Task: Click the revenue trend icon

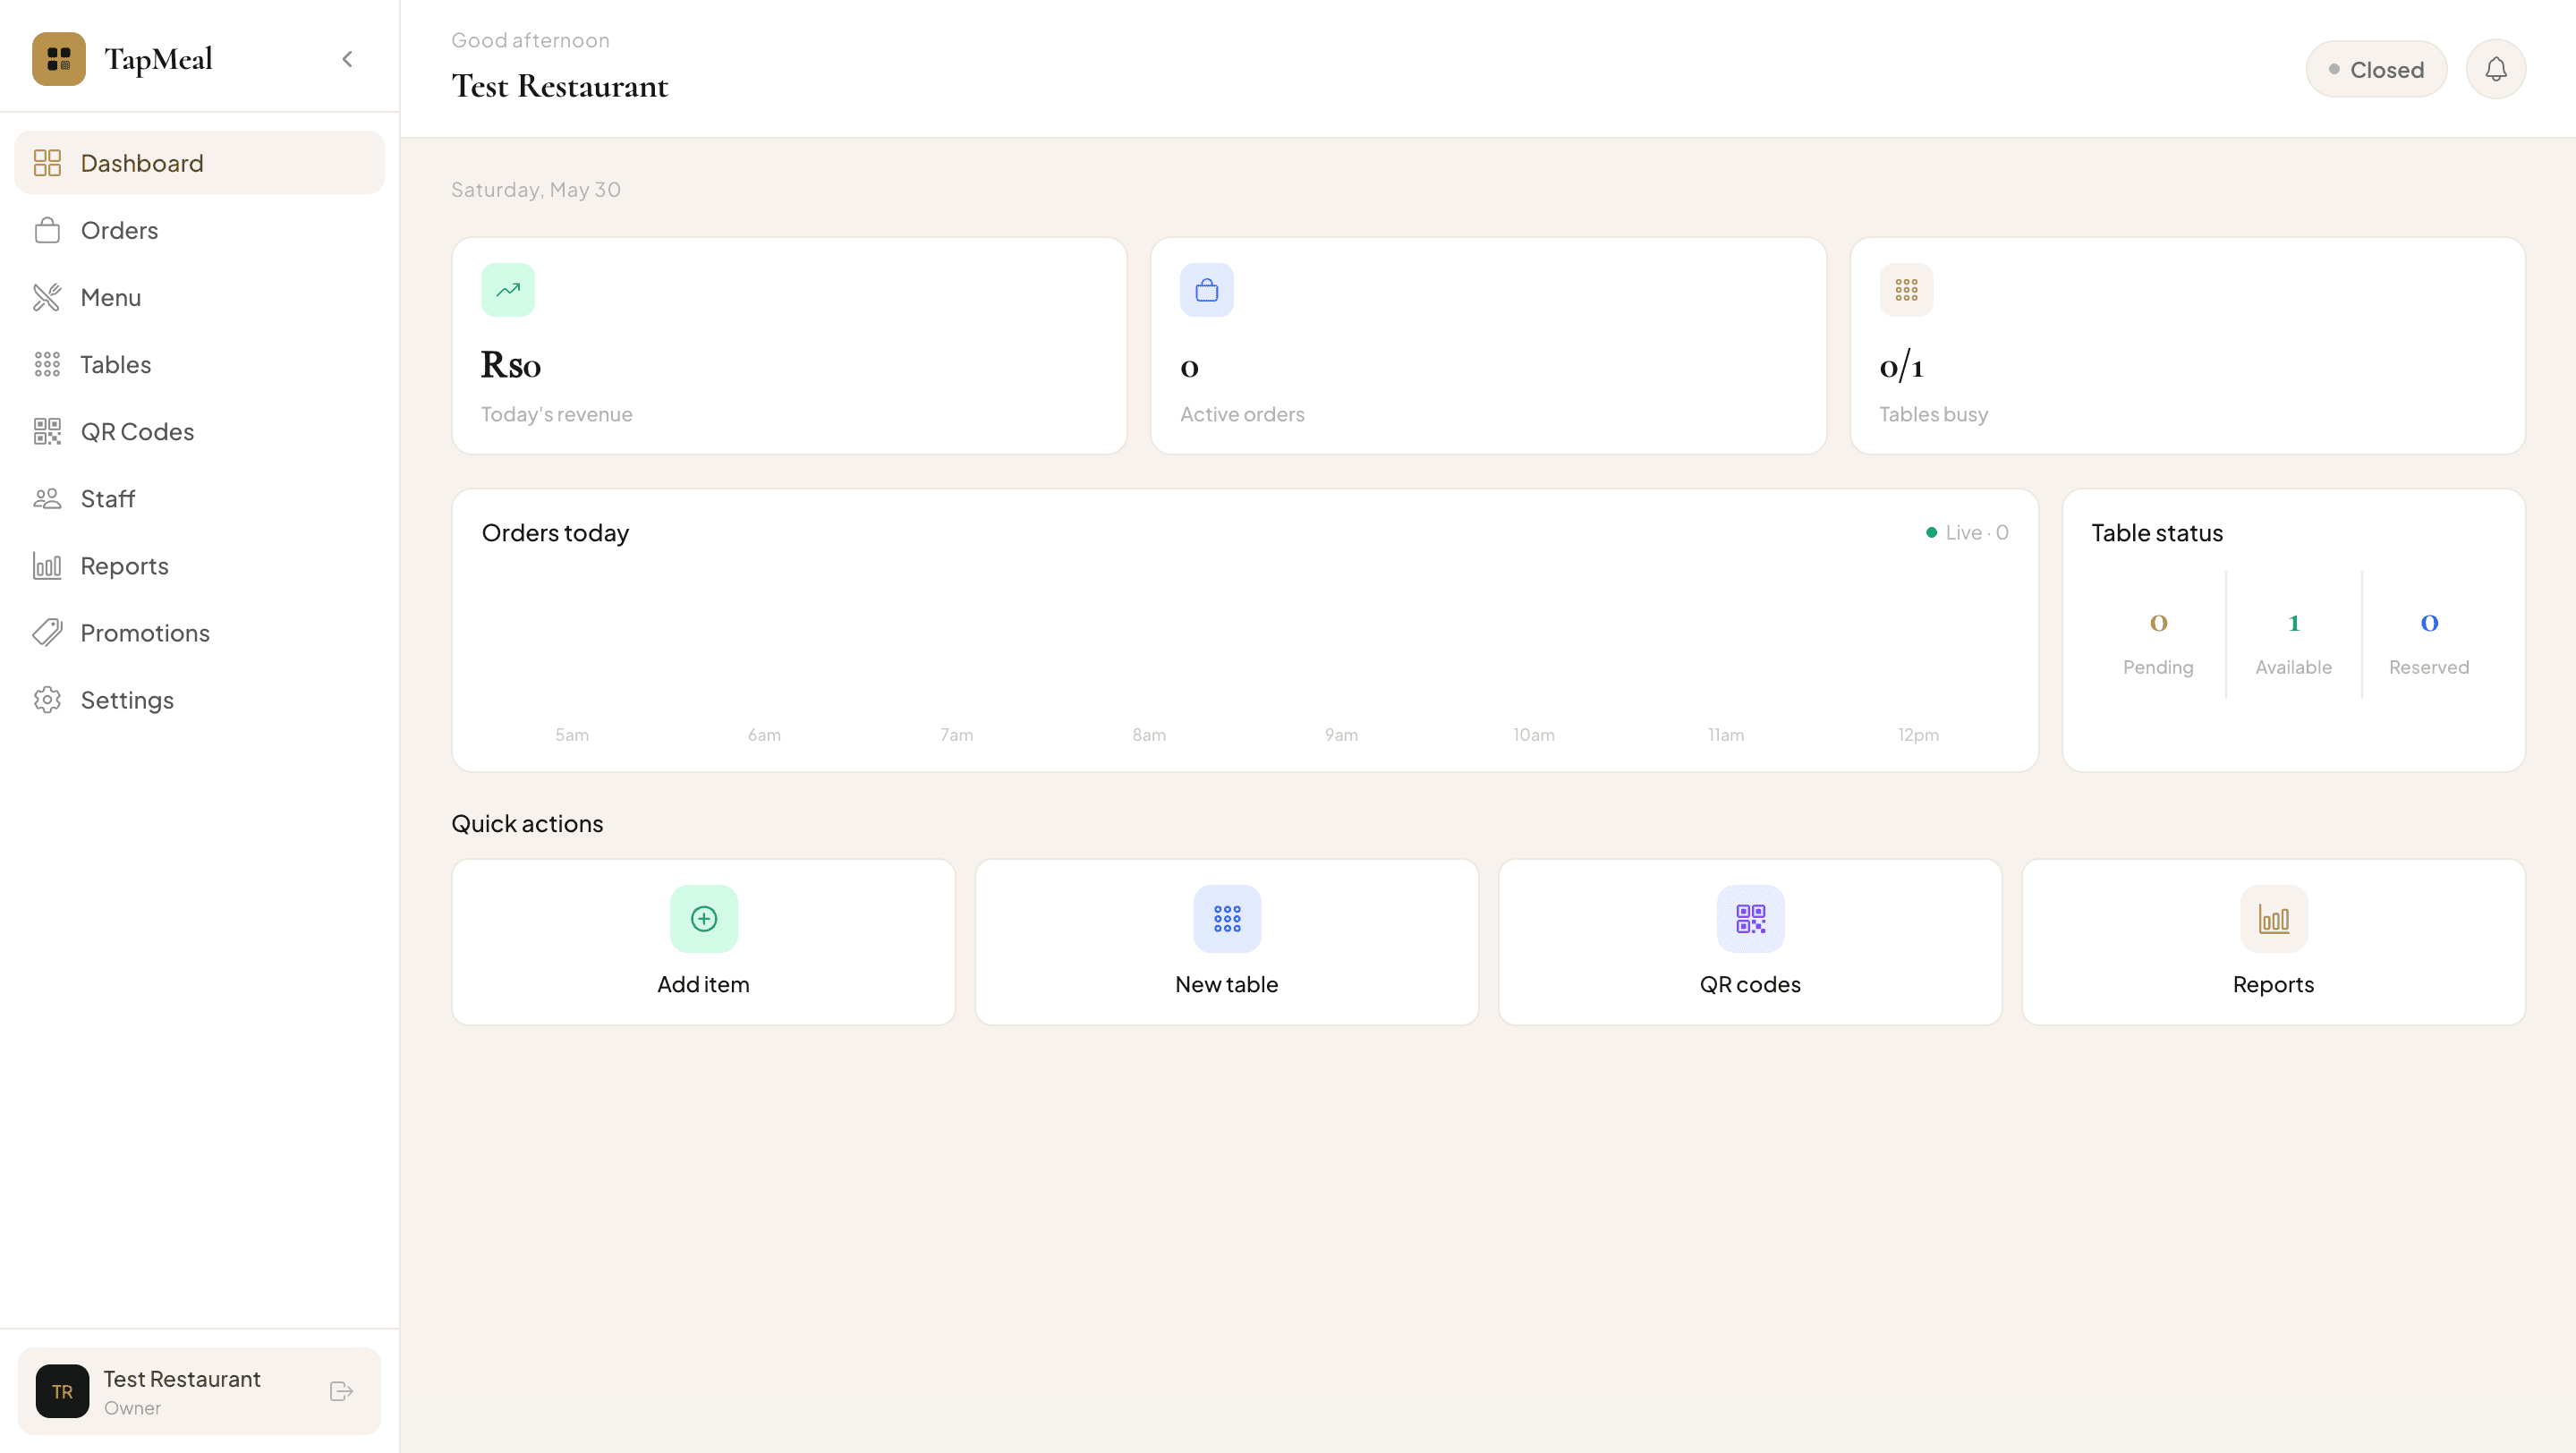Action: click(x=508, y=290)
